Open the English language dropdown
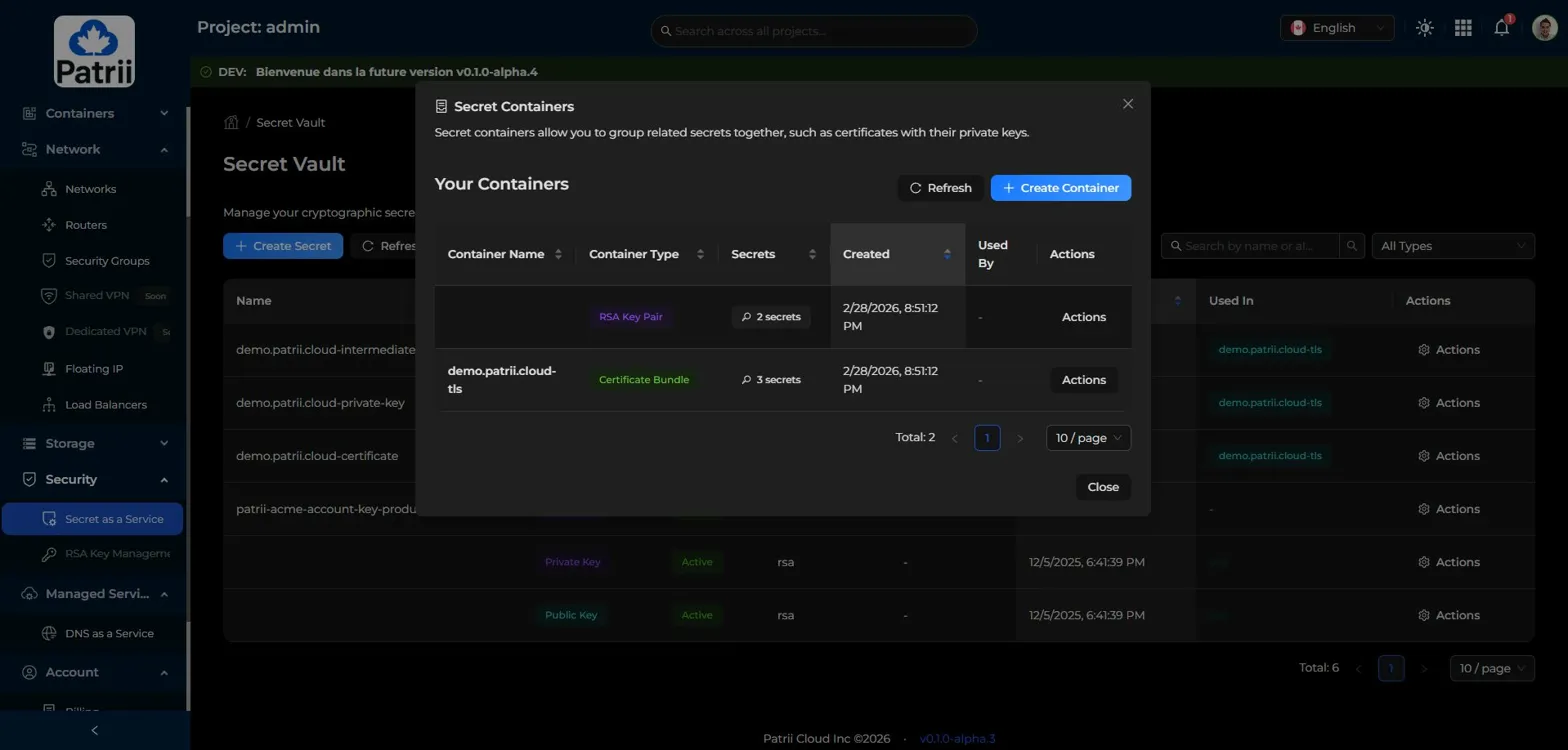The image size is (1568, 750). 1337,28
